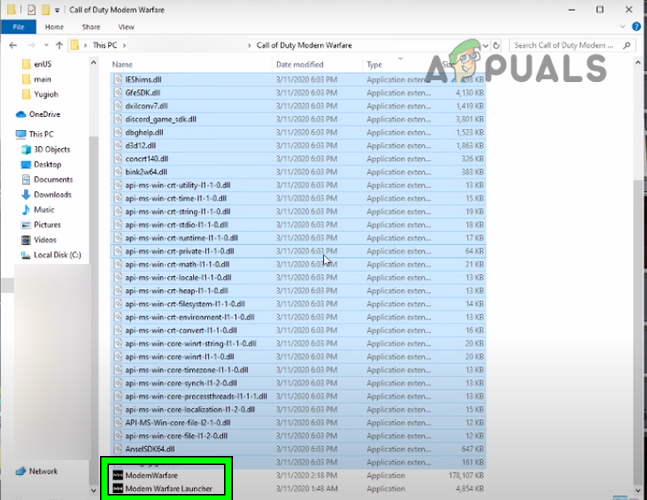
Task: Select api-ms-win-crt-string-l1-1-0.dll file name
Action: [x=178, y=211]
